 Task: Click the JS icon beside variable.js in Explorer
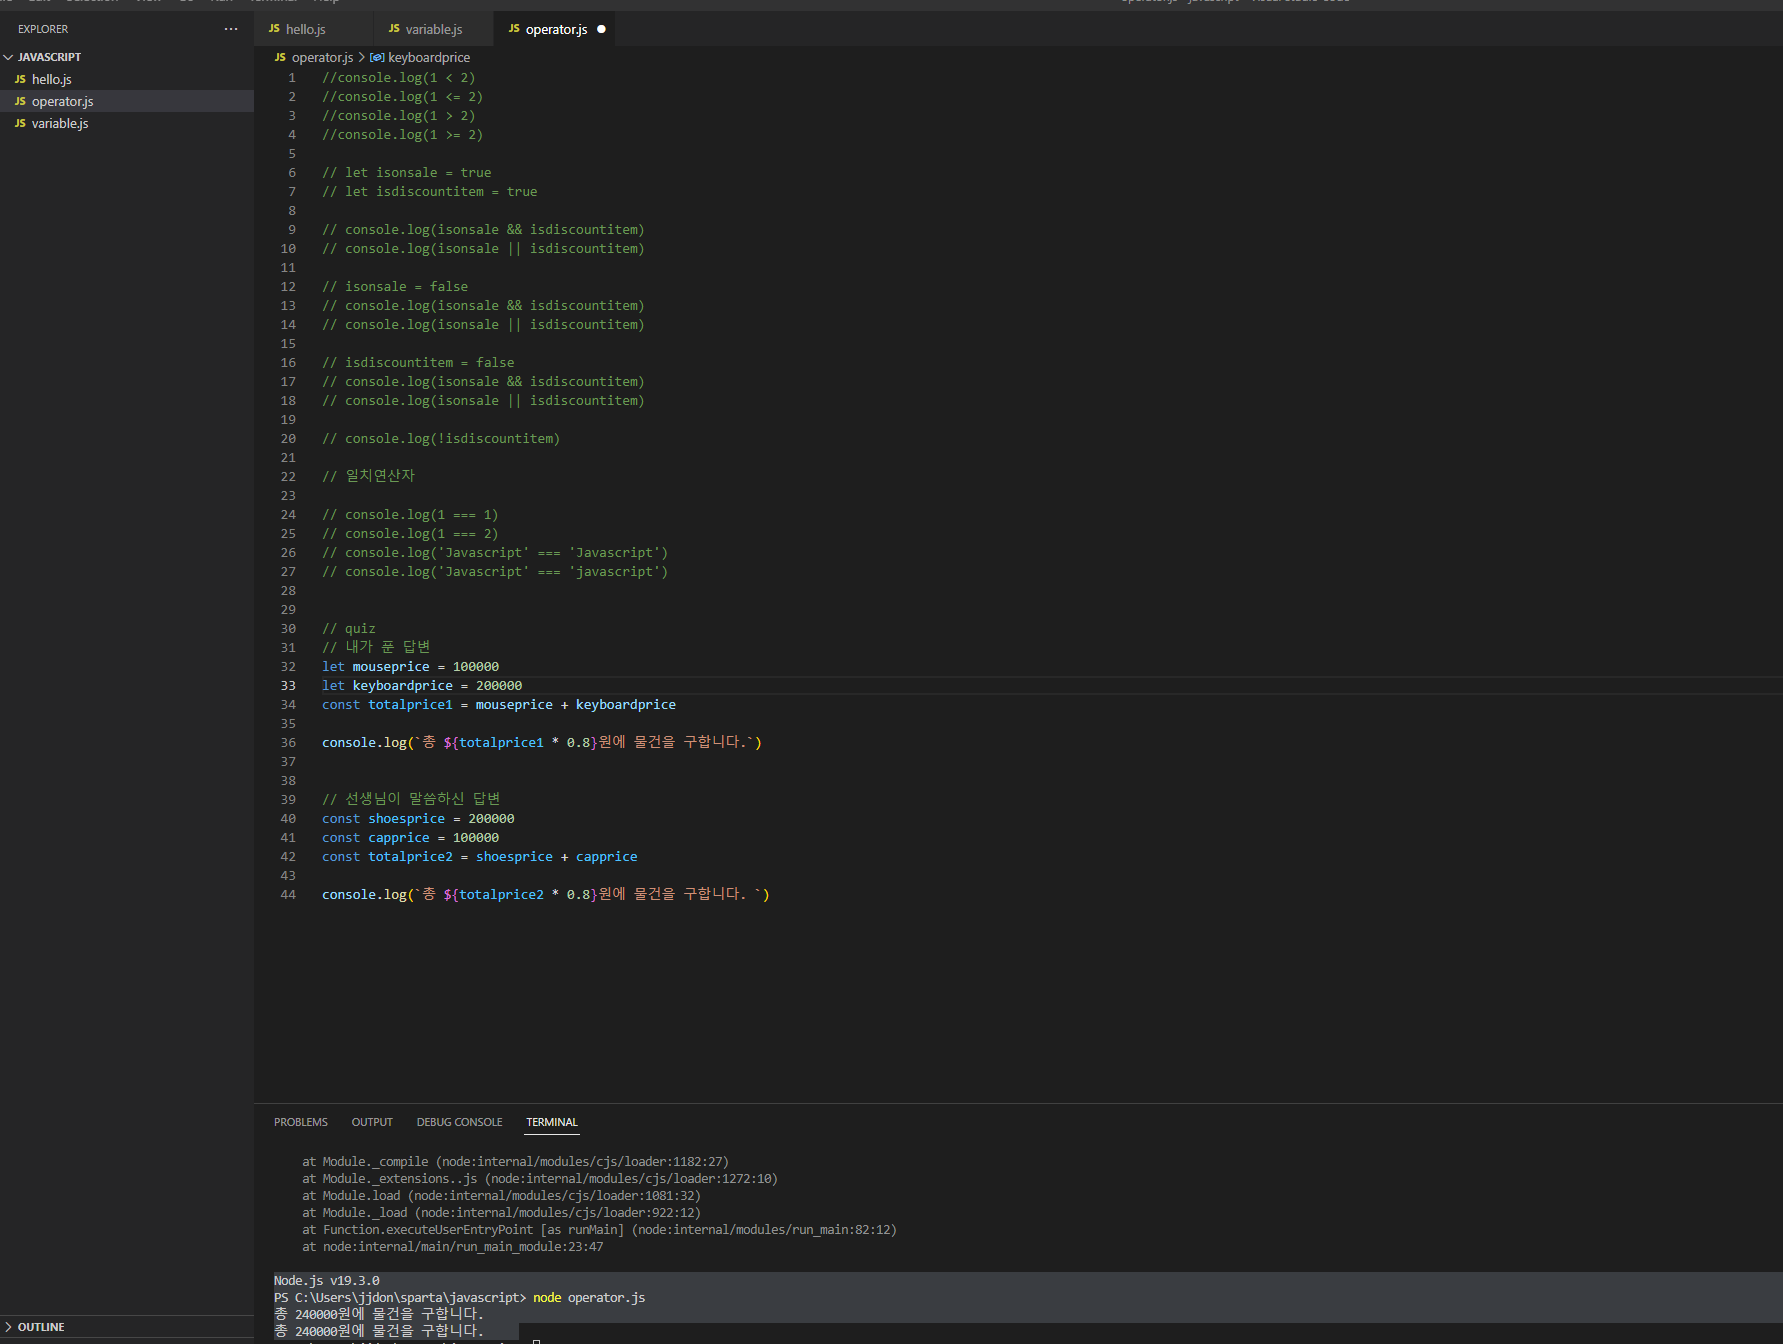coord(20,123)
